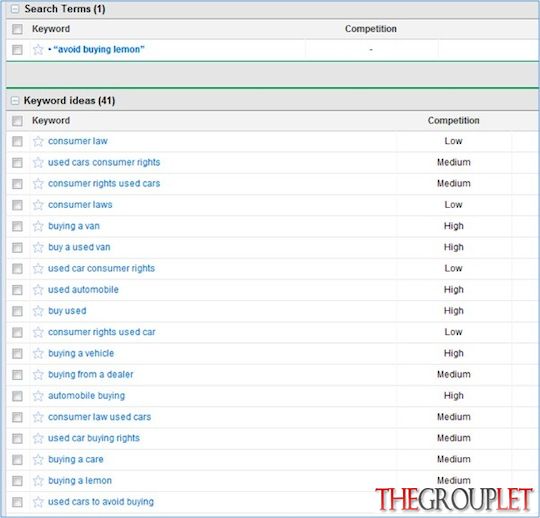Screen dimensions: 540x518
Task: Open the consumer law used cars link
Action: [x=100, y=417]
